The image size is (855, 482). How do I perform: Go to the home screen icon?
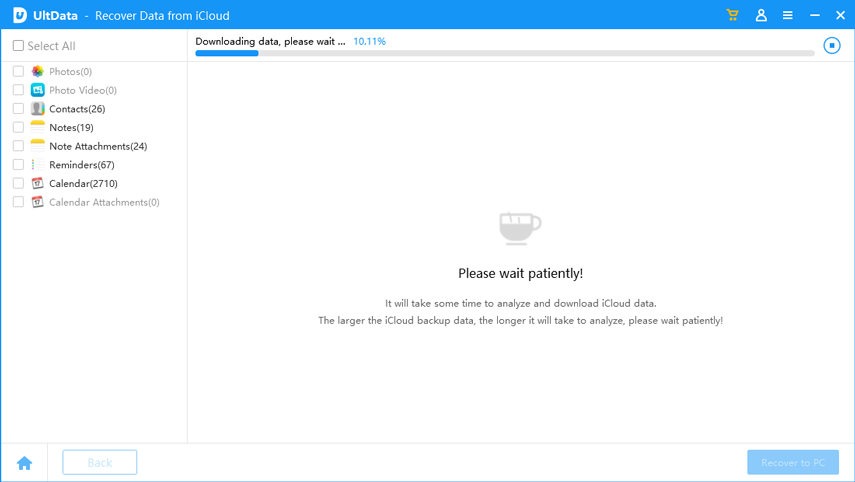pos(24,463)
